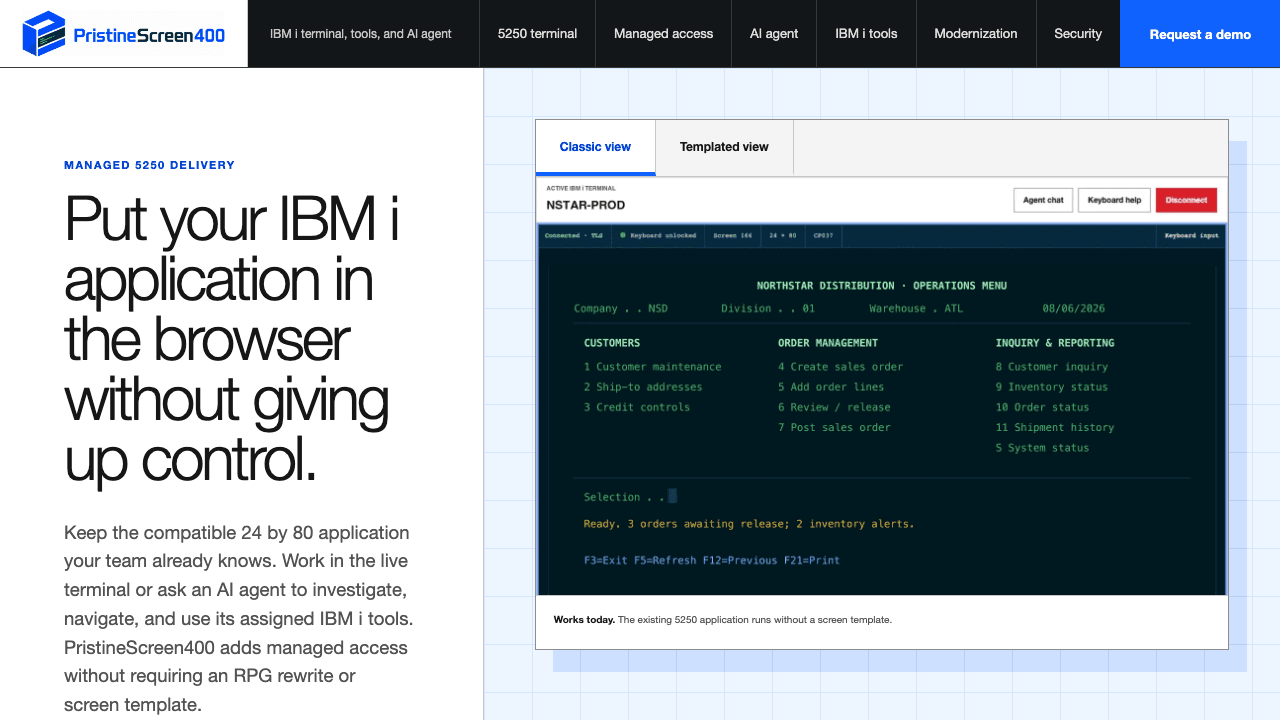
Task: Select '4 Create sales order' menu line
Action: pos(840,367)
